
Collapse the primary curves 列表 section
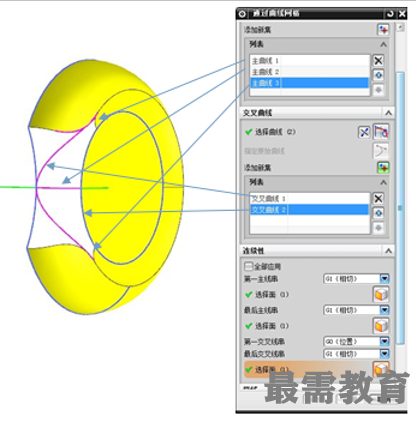(x=384, y=44)
